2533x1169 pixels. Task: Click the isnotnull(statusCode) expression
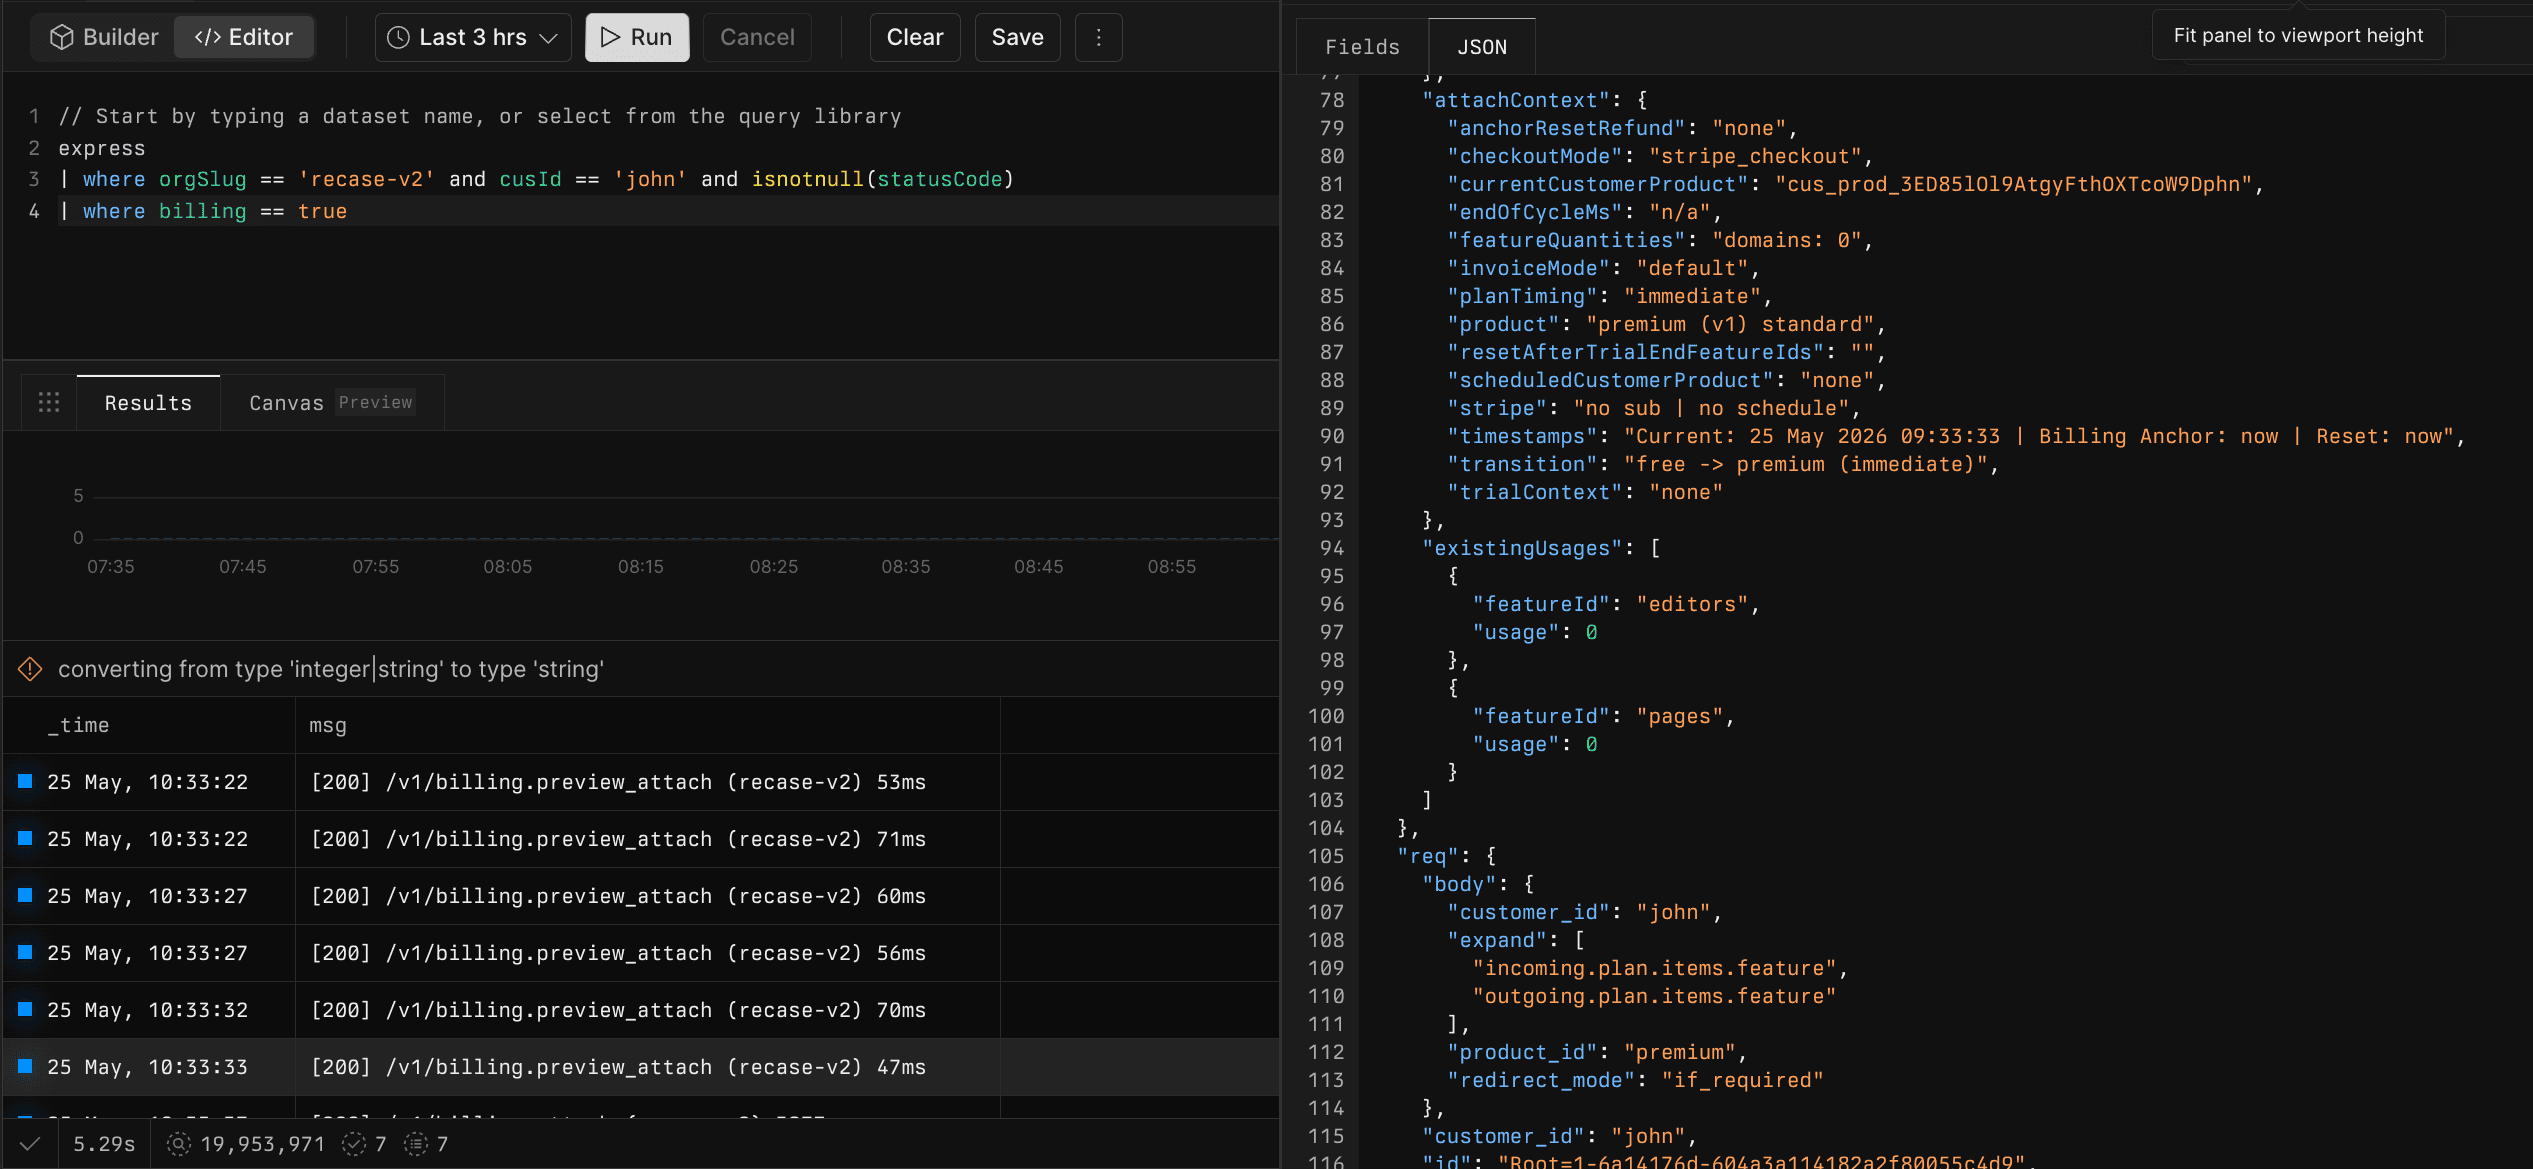883,179
